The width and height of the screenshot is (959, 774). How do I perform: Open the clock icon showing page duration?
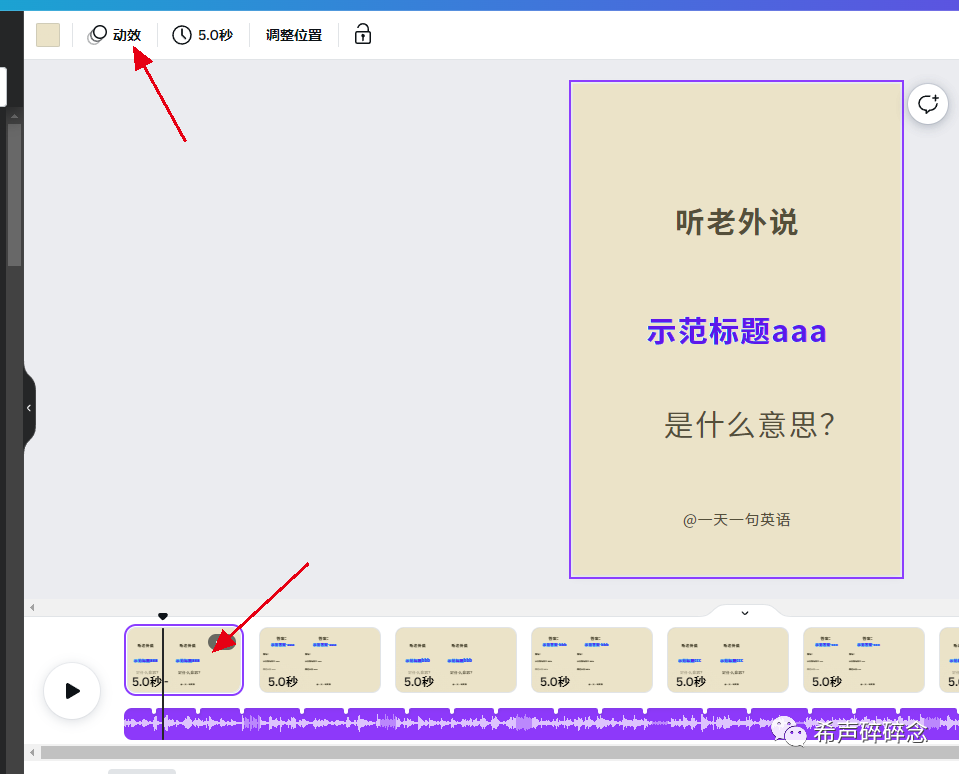181,34
